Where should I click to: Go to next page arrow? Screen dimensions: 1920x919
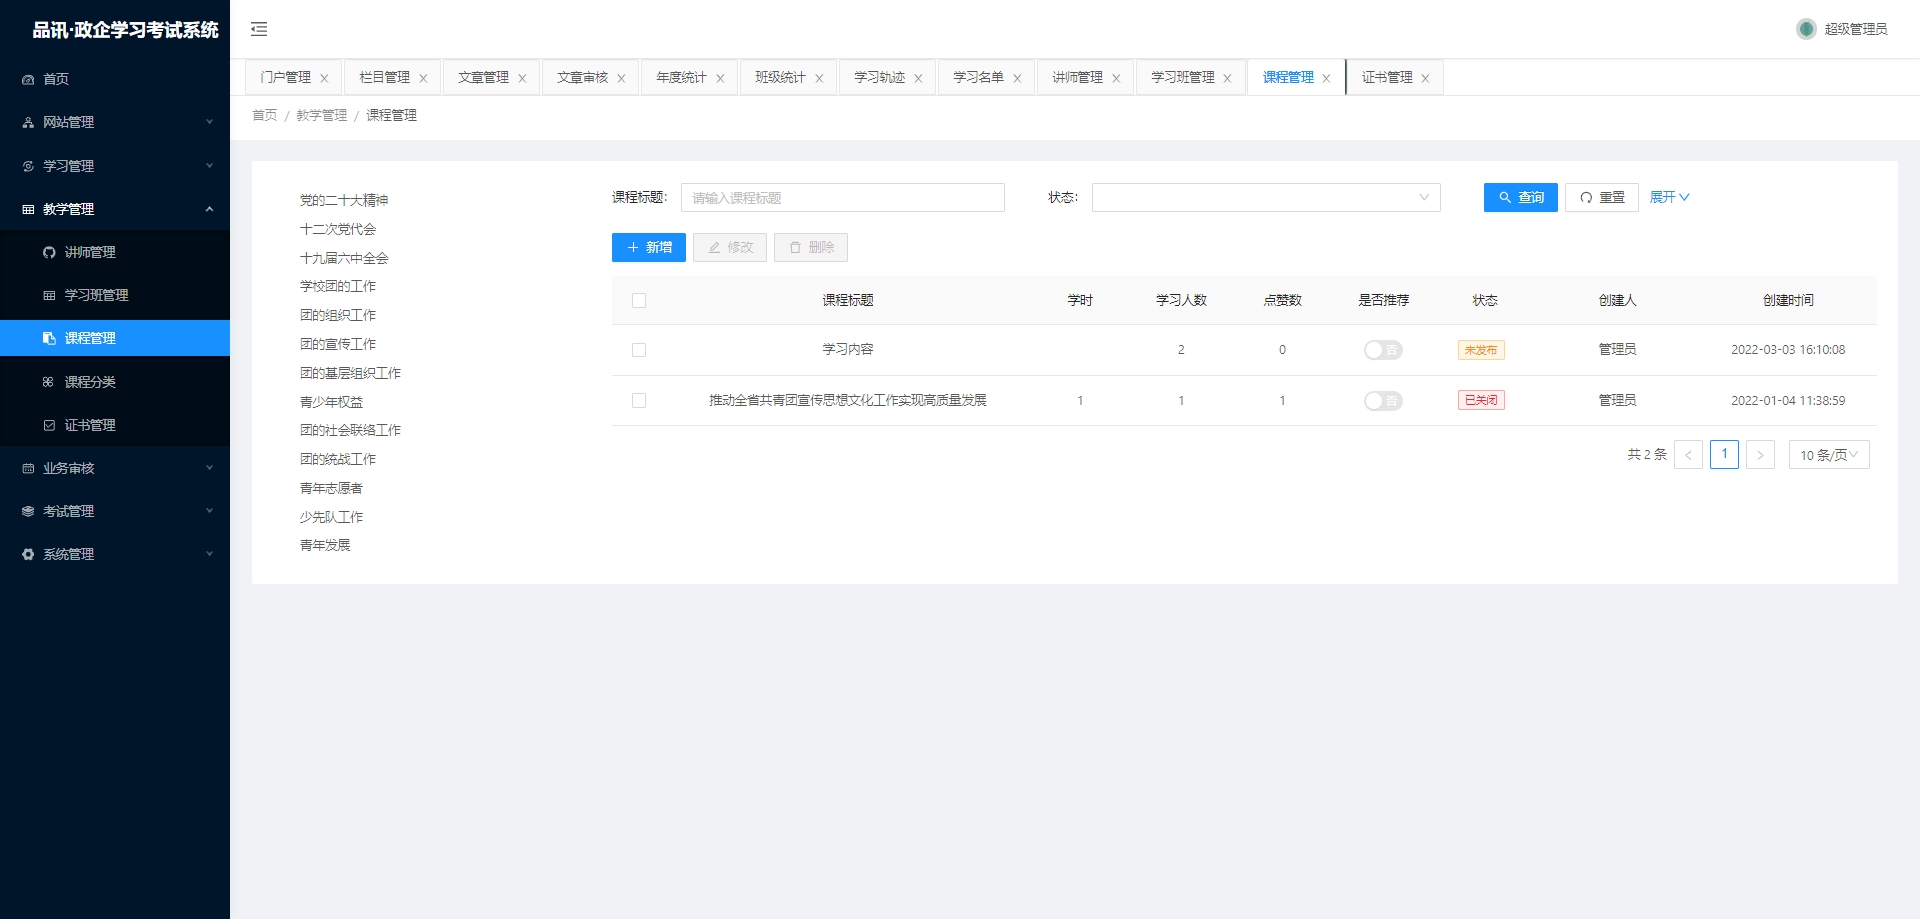tap(1760, 455)
